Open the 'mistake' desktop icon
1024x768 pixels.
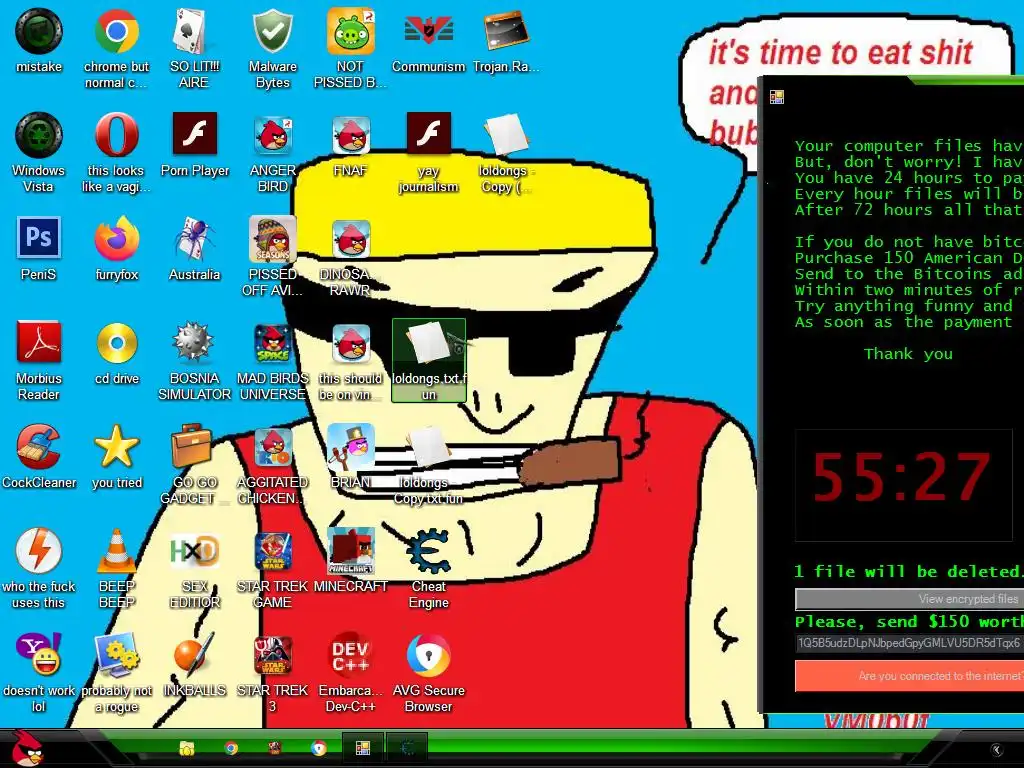tap(39, 40)
